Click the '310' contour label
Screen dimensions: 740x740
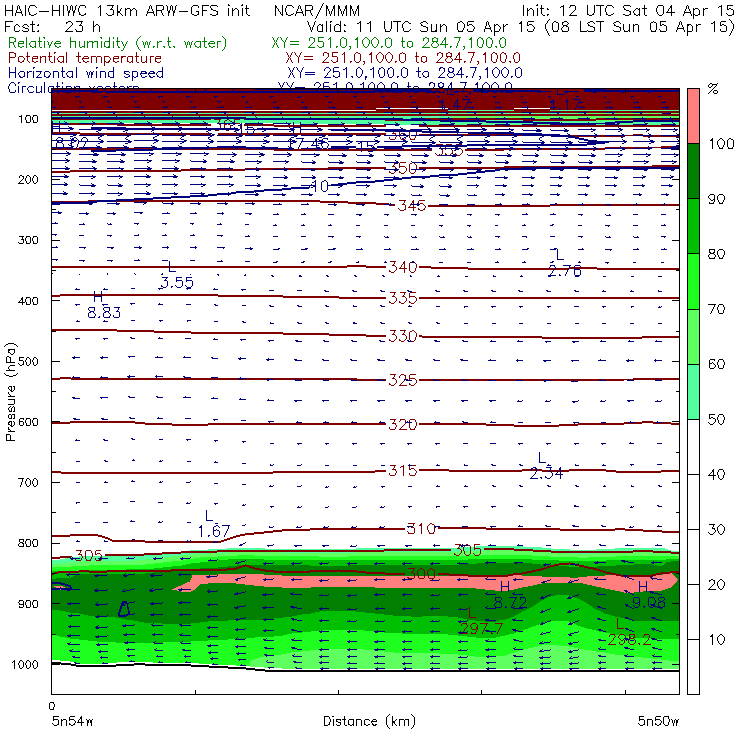[x=421, y=529]
